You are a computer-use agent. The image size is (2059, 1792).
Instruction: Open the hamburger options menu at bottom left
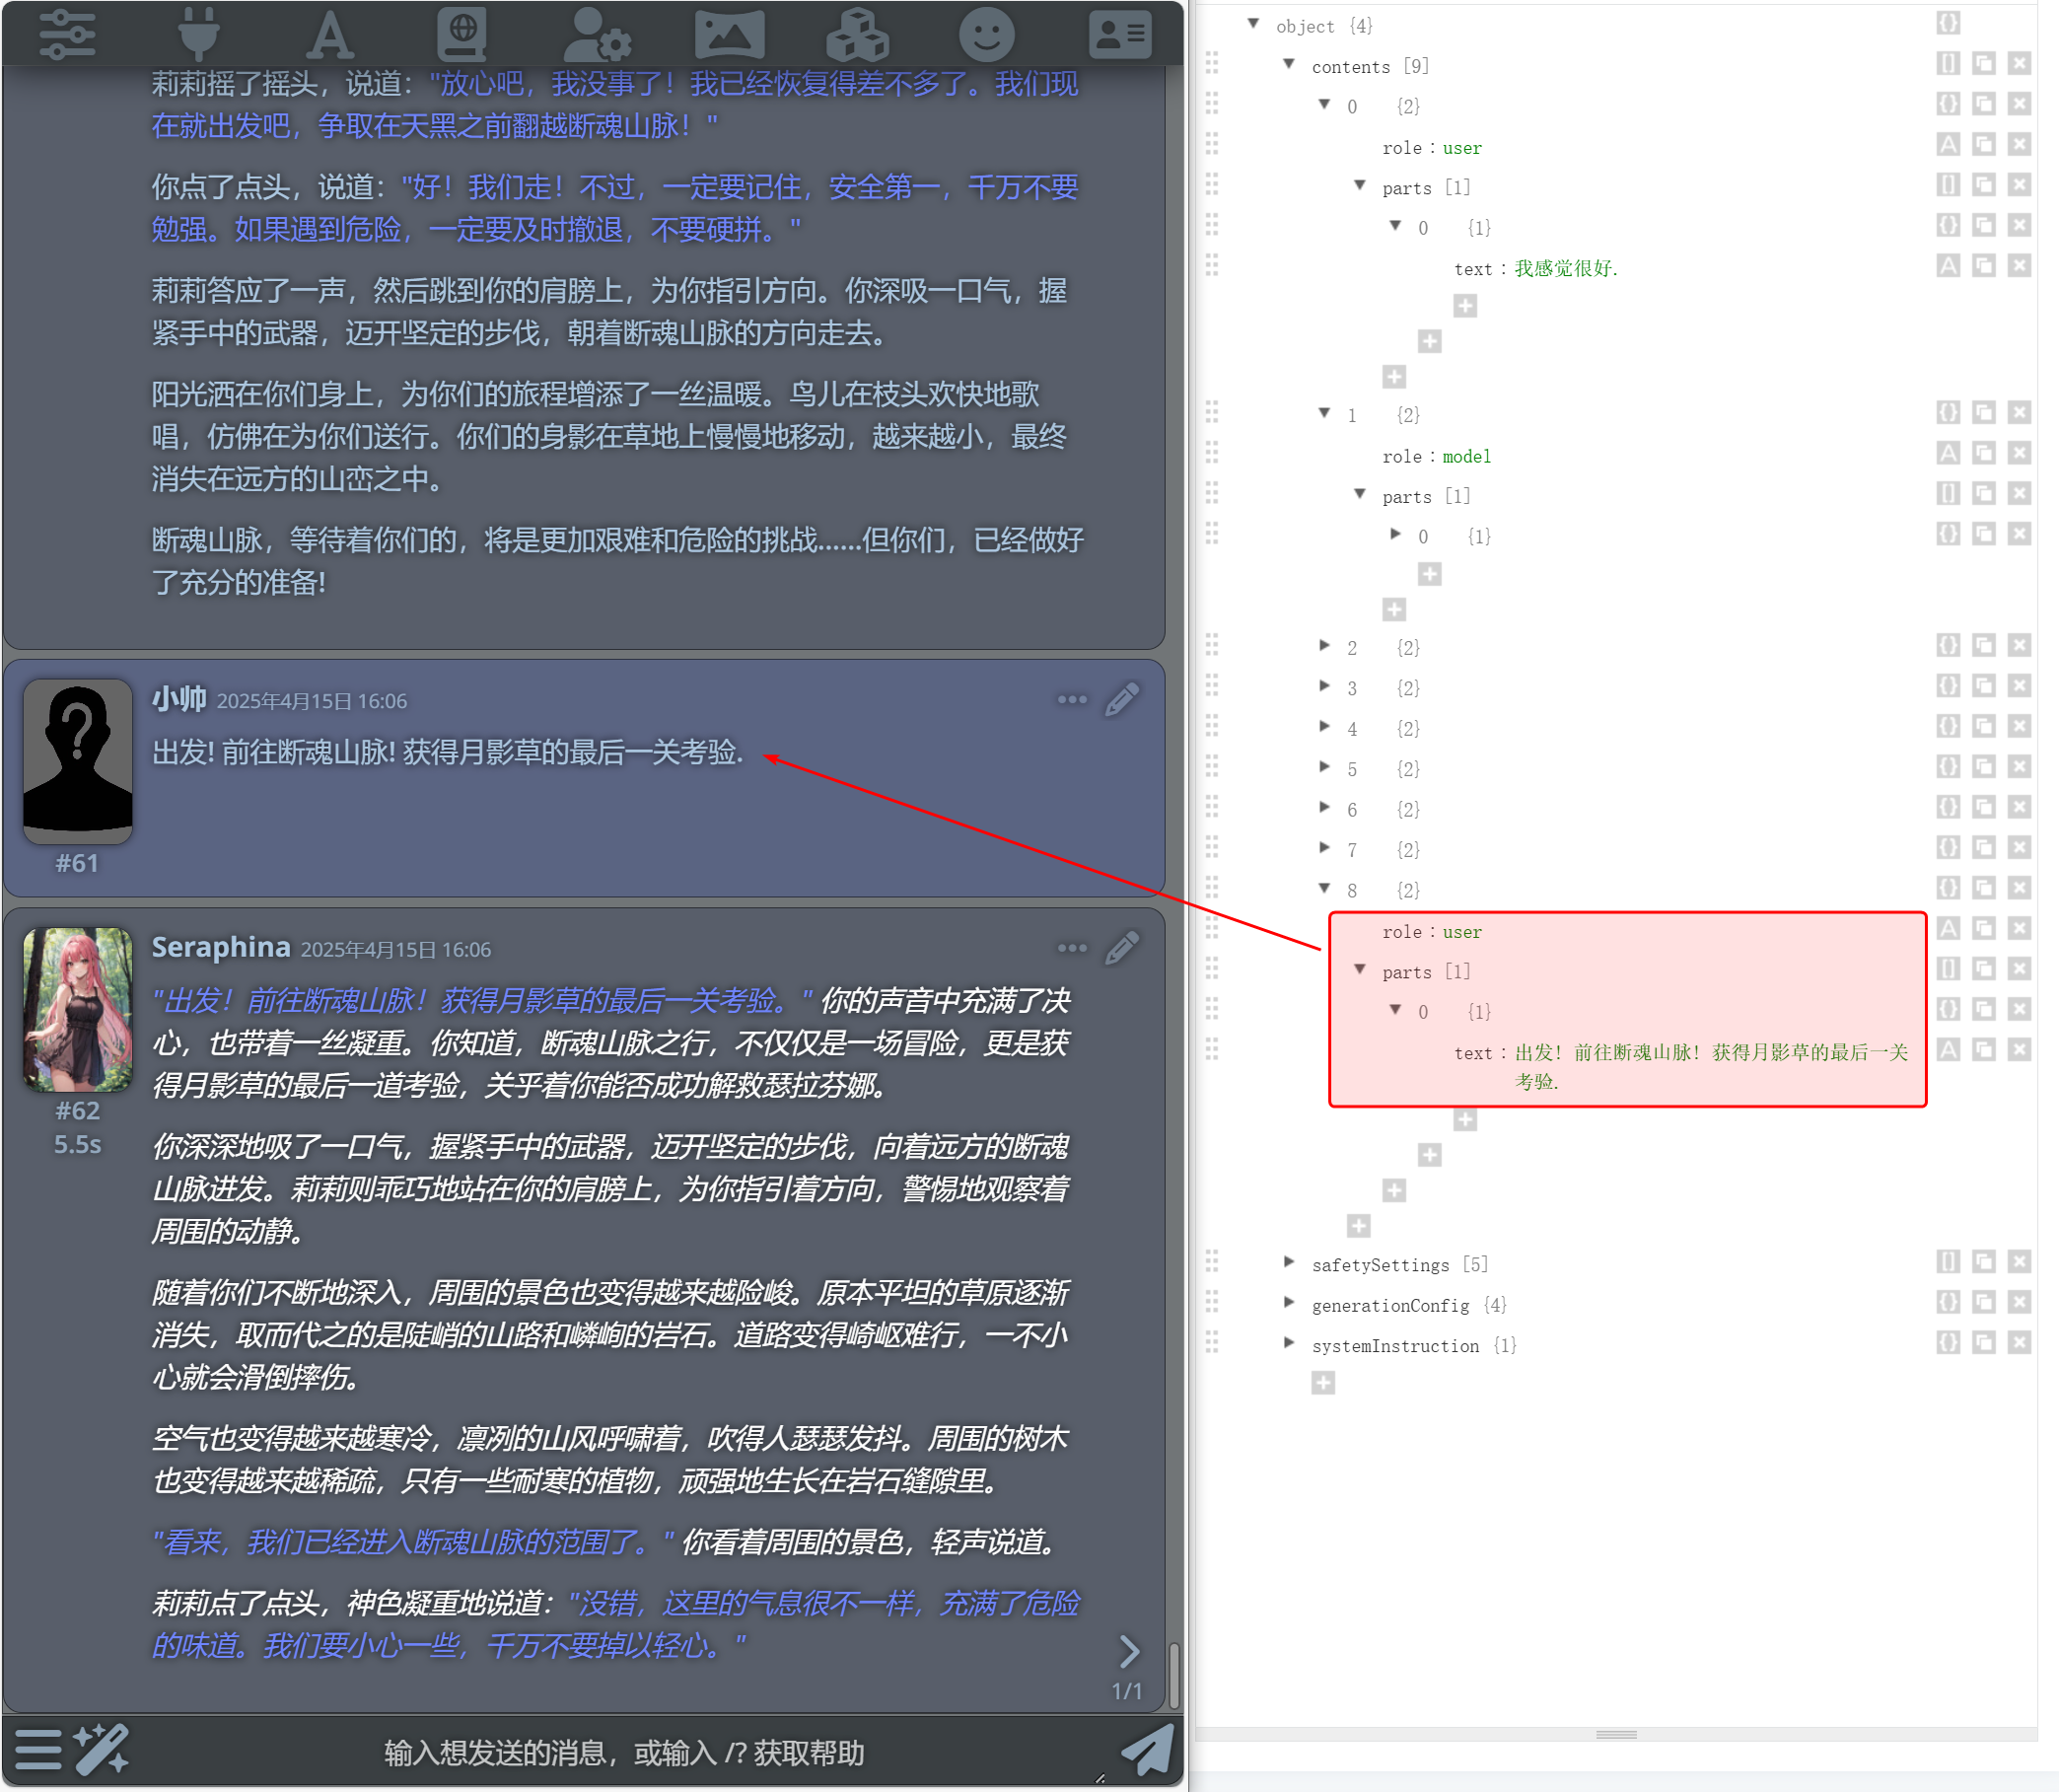tap(38, 1750)
